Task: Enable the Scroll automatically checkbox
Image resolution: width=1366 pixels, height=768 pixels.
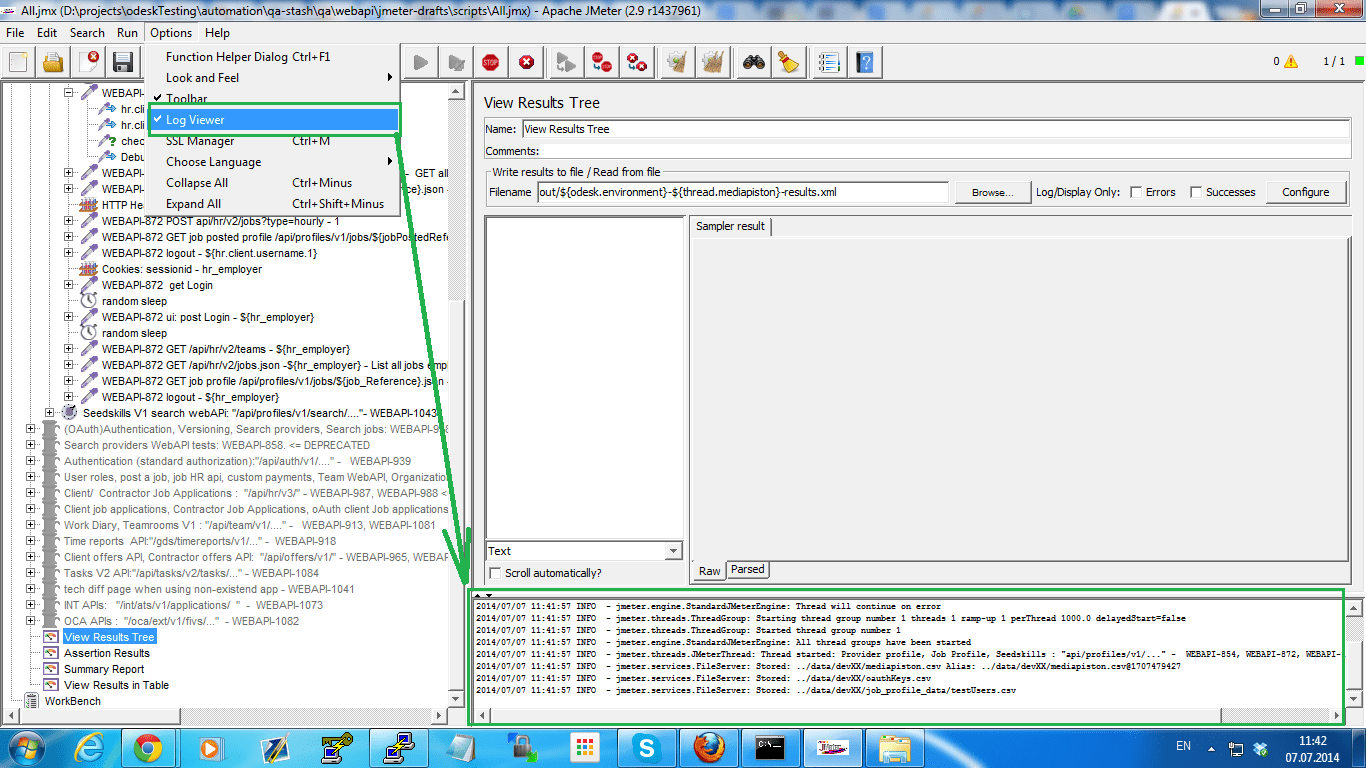Action: pyautogui.click(x=496, y=573)
